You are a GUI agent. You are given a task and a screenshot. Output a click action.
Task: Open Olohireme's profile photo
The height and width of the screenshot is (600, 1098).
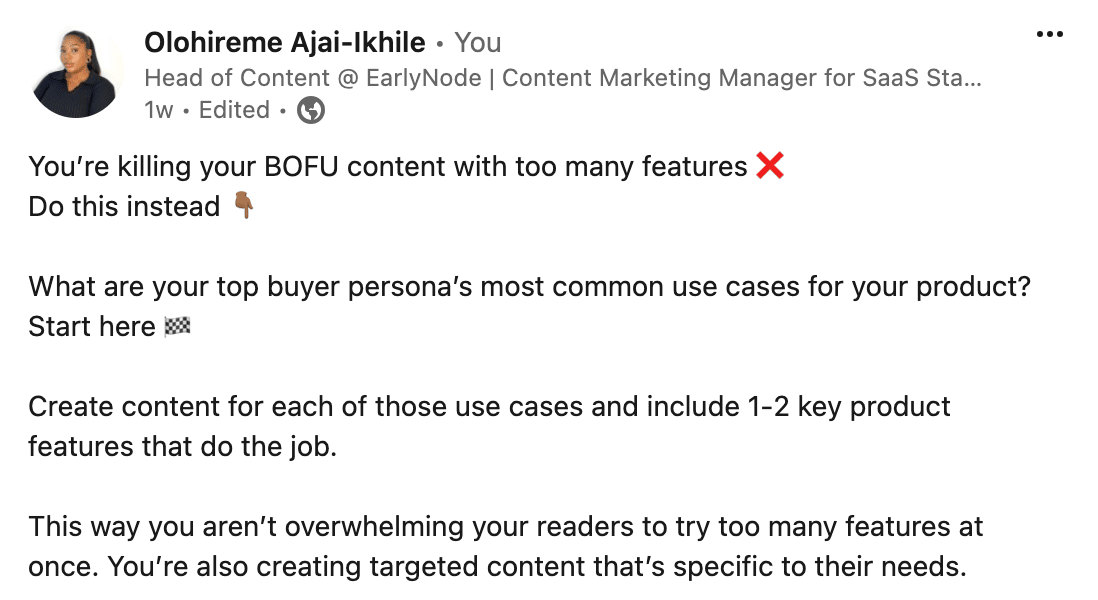[76, 74]
